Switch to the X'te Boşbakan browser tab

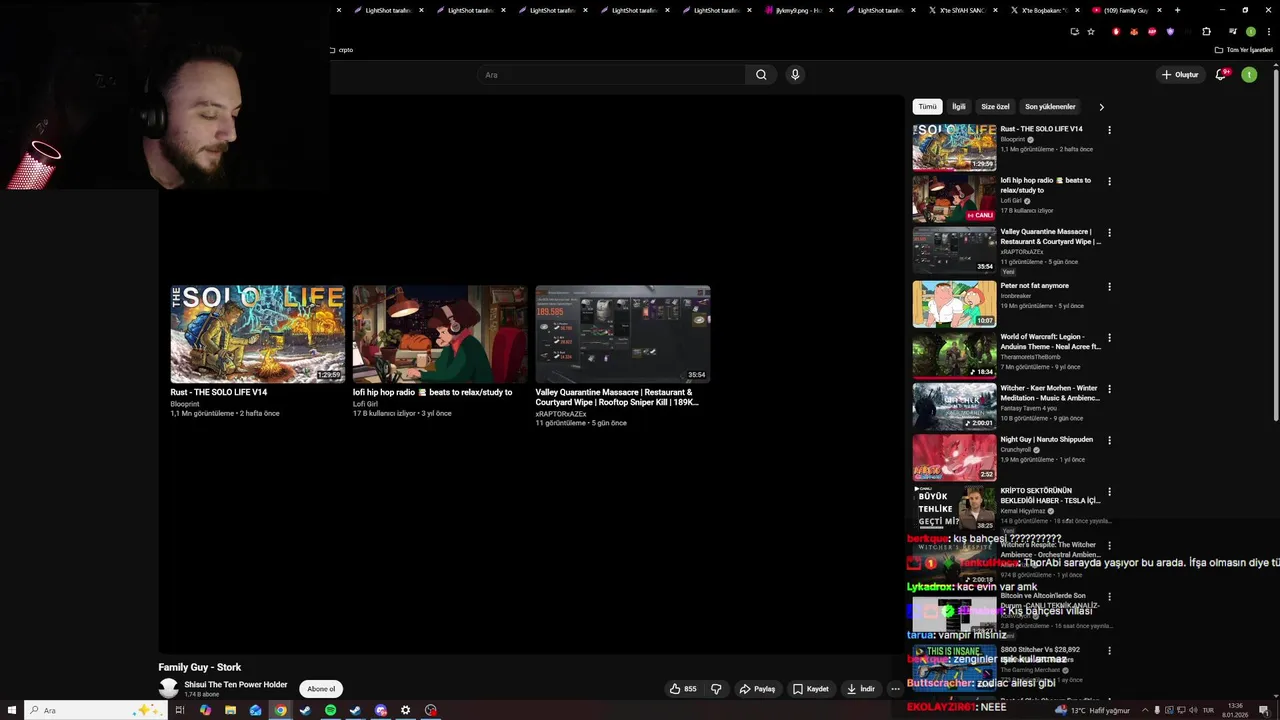(1043, 10)
